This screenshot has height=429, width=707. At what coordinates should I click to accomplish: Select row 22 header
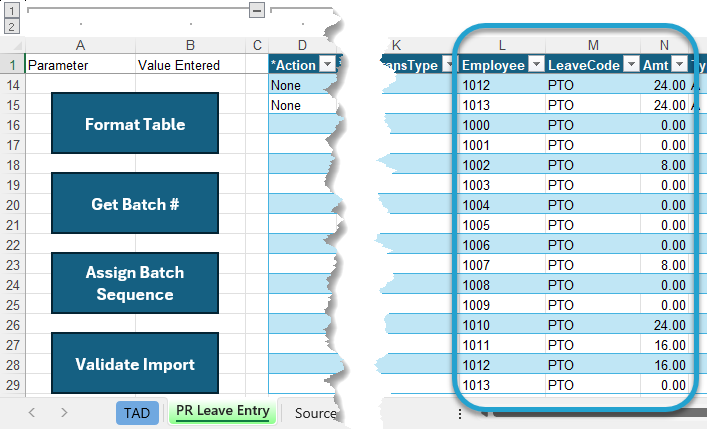coord(13,244)
